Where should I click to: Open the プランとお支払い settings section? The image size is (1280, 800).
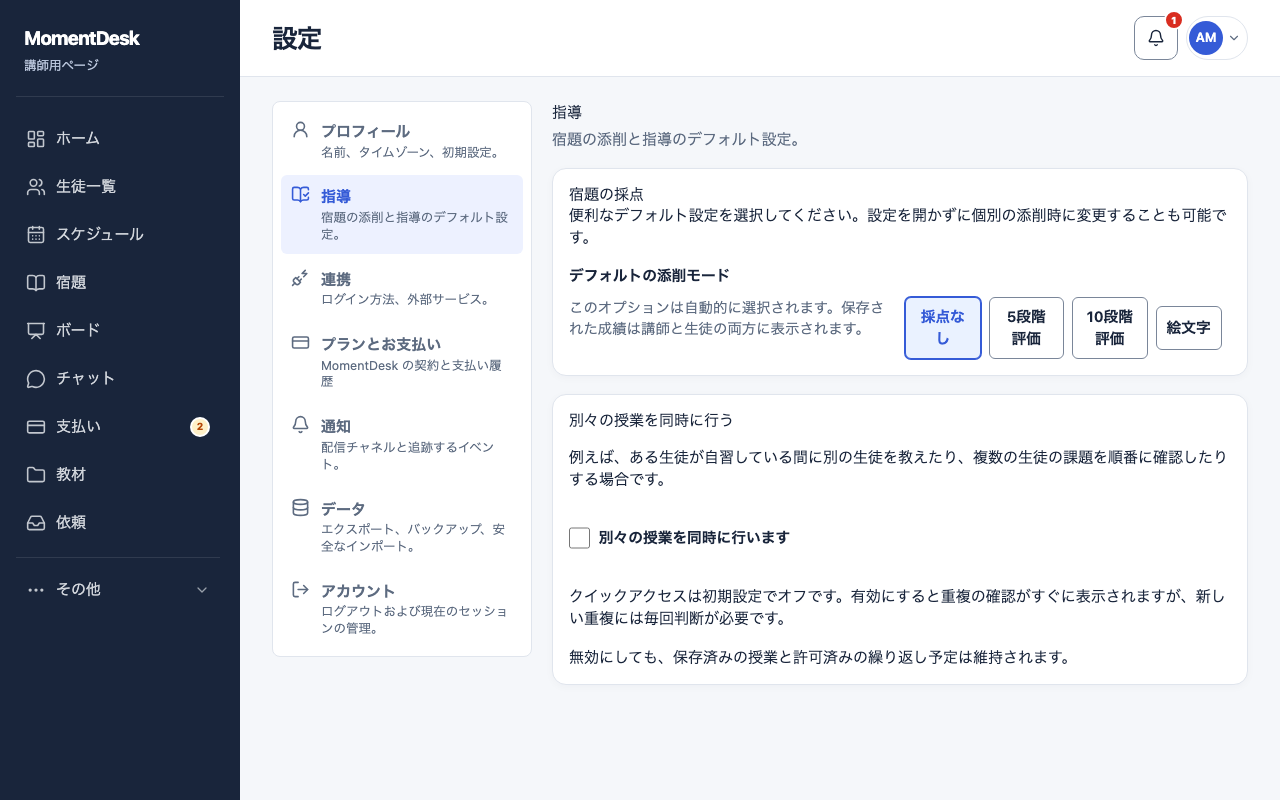point(402,362)
